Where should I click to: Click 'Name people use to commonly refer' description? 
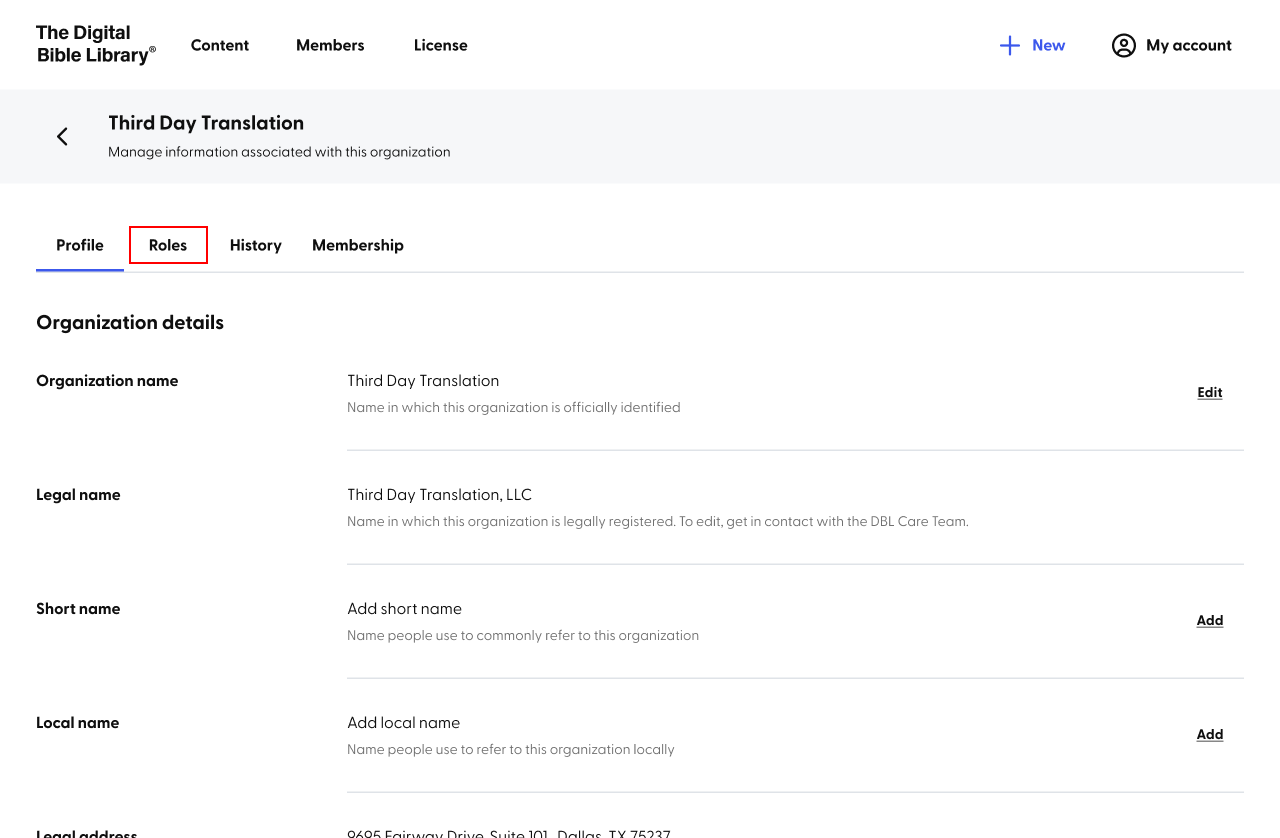(x=523, y=636)
